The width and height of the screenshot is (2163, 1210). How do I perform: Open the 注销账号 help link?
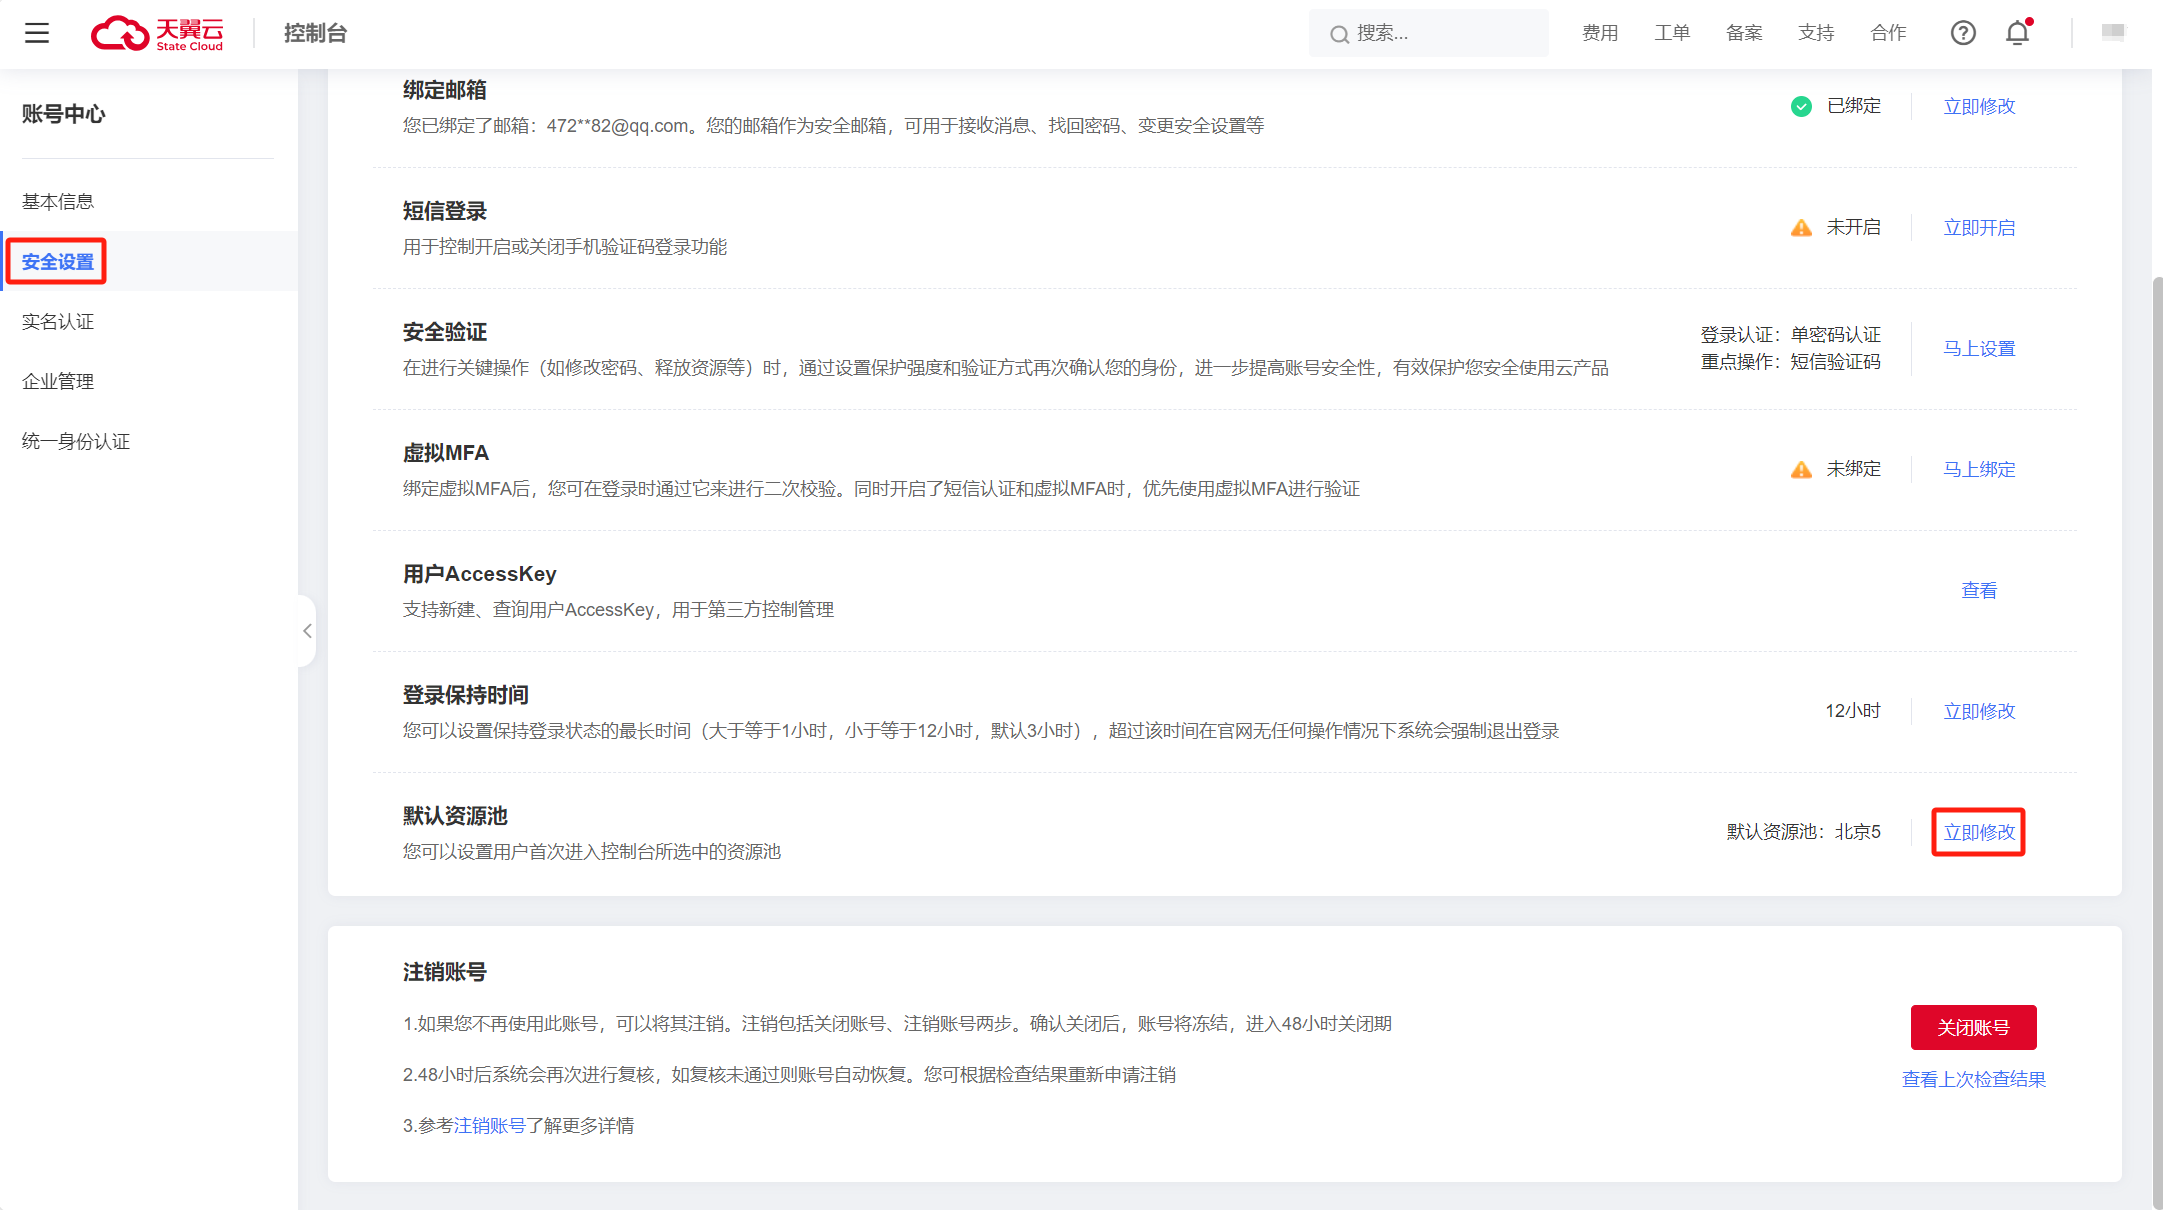[490, 1125]
